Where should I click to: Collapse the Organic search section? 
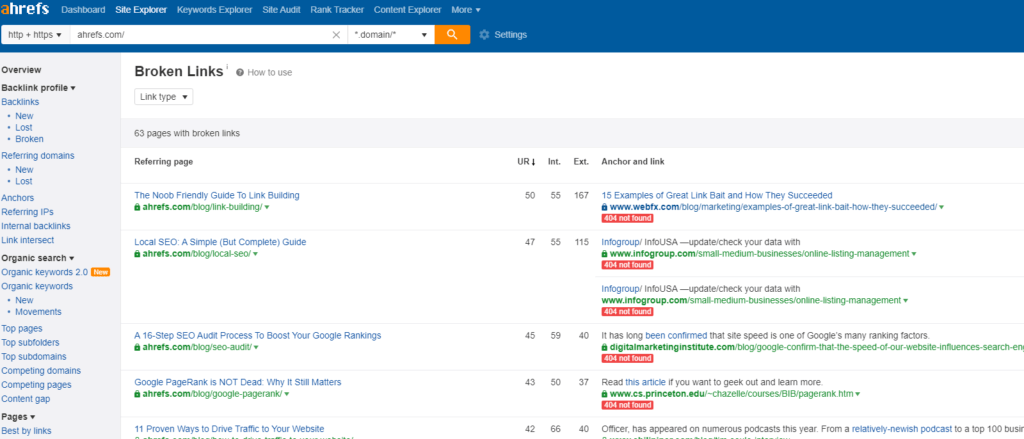coord(38,258)
